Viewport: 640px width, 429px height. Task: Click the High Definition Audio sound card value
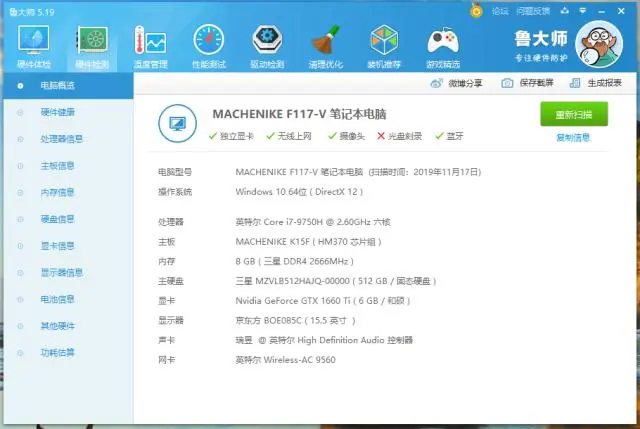324,340
